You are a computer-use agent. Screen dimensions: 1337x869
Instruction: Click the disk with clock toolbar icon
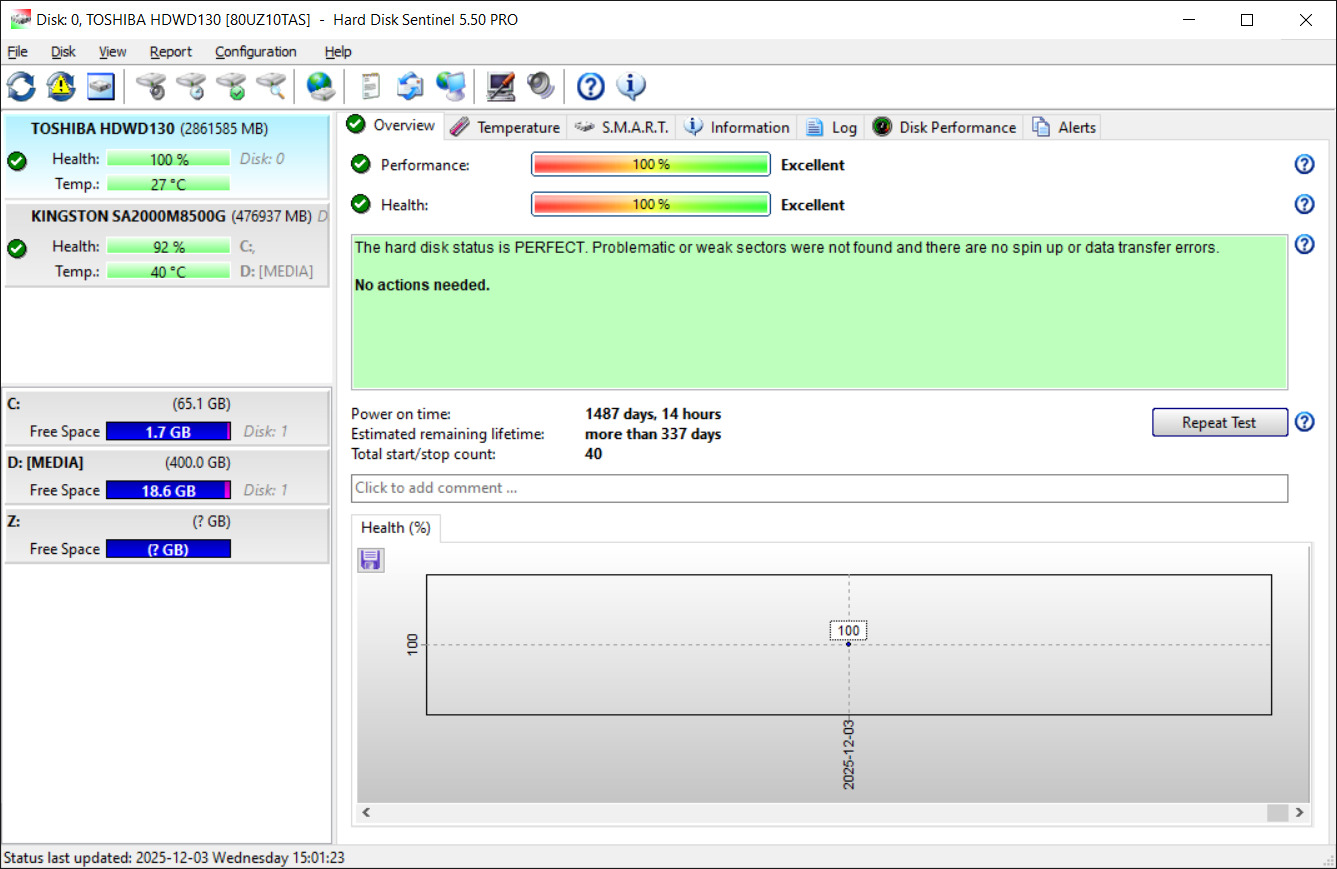(191, 87)
